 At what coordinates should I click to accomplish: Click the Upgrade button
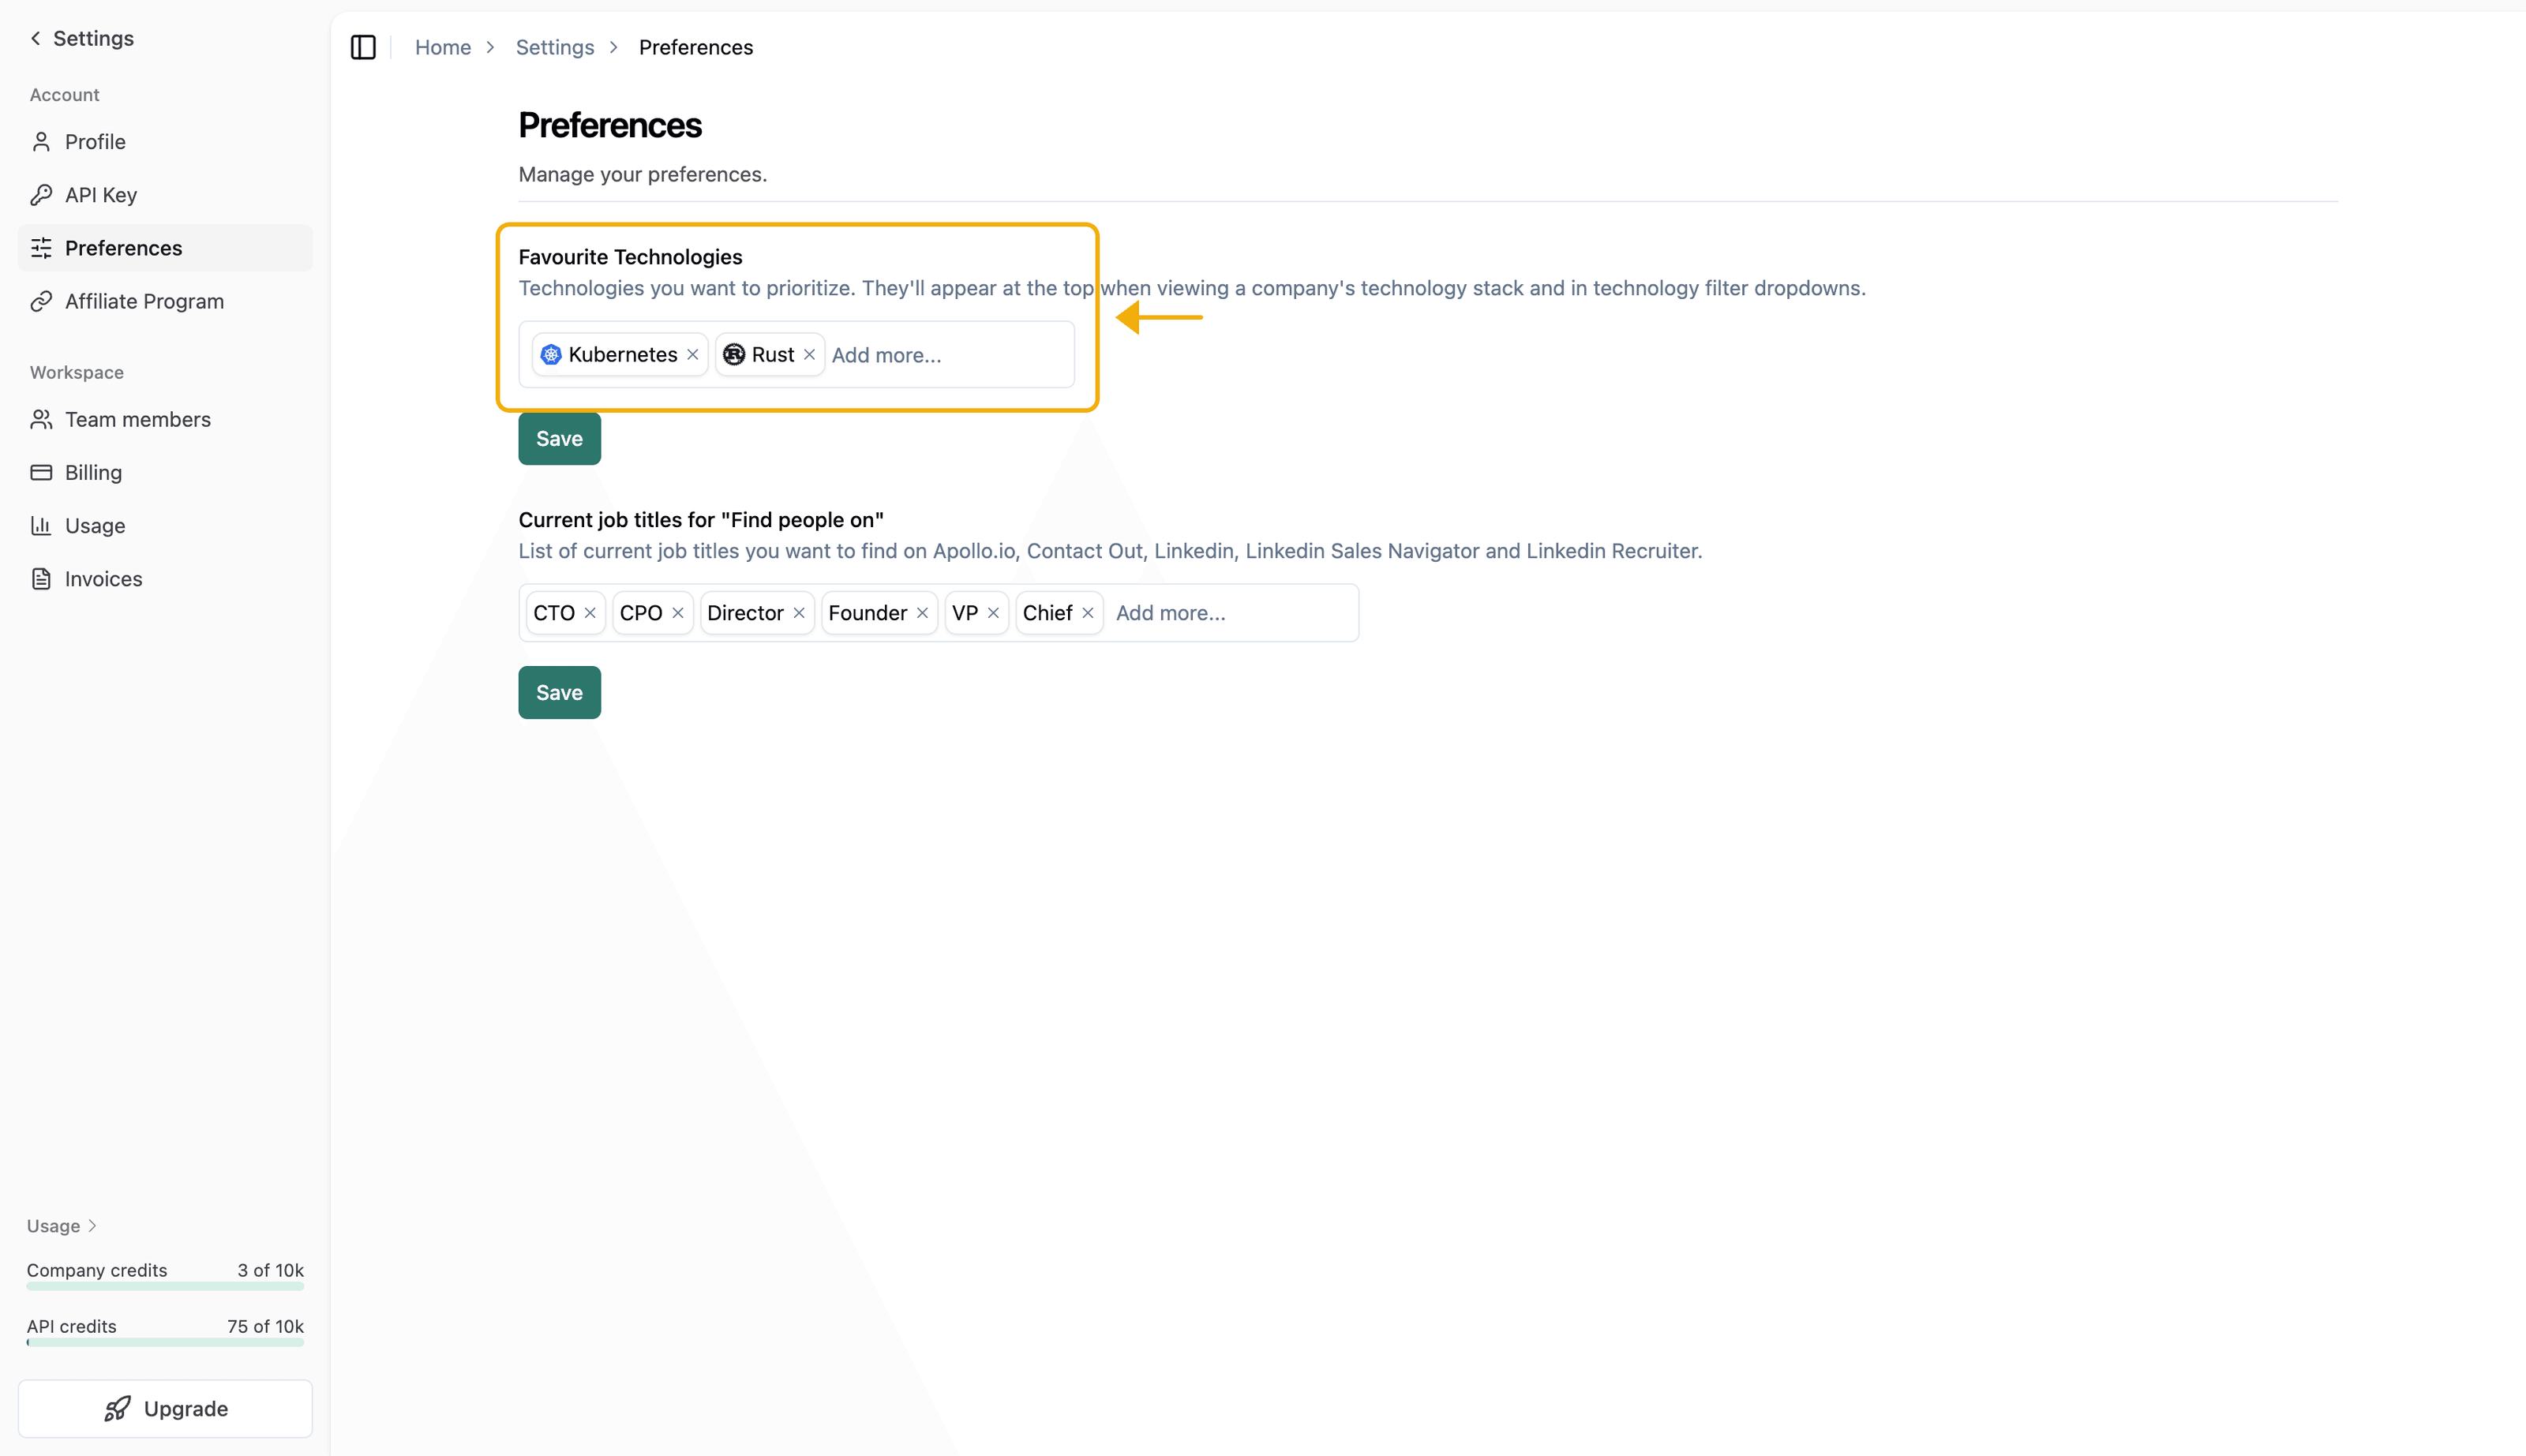(x=165, y=1408)
